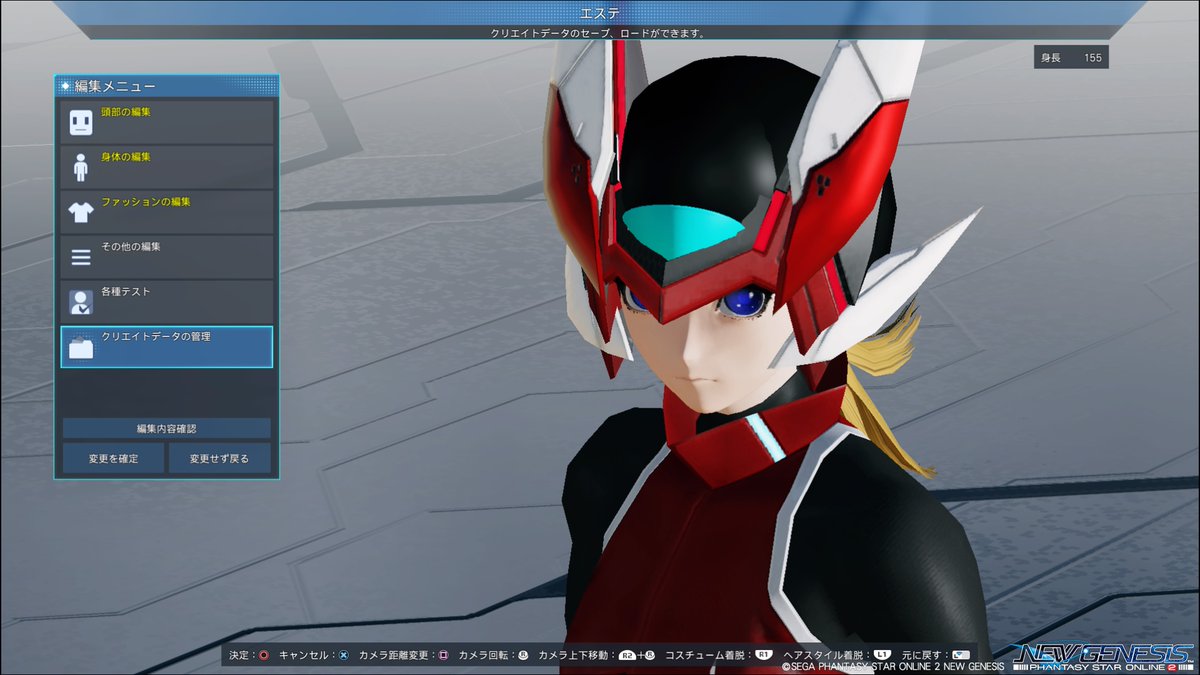1200x675 pixels.
Task: Select the face icon for head editing
Action: 81,123
